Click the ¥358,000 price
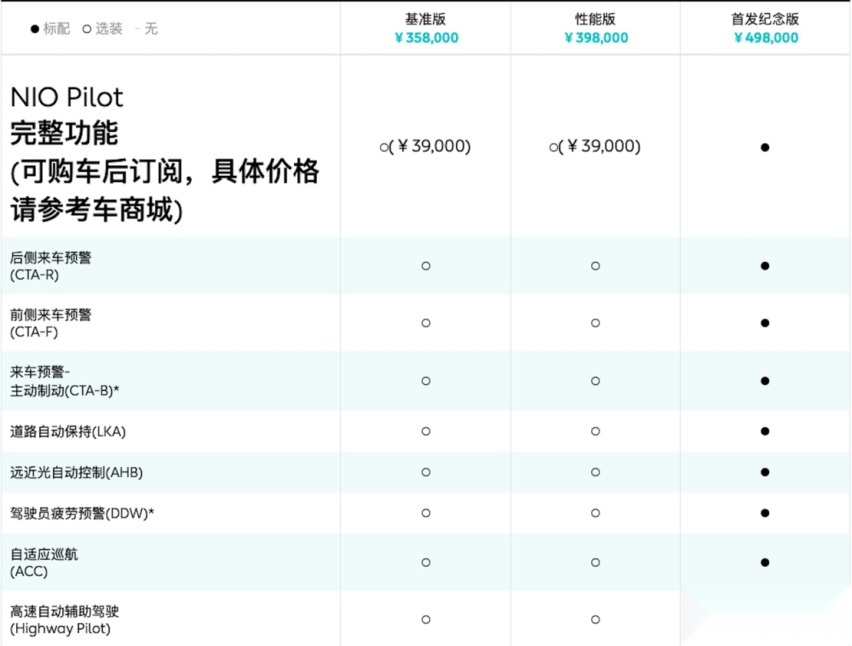852x646 pixels. point(426,37)
